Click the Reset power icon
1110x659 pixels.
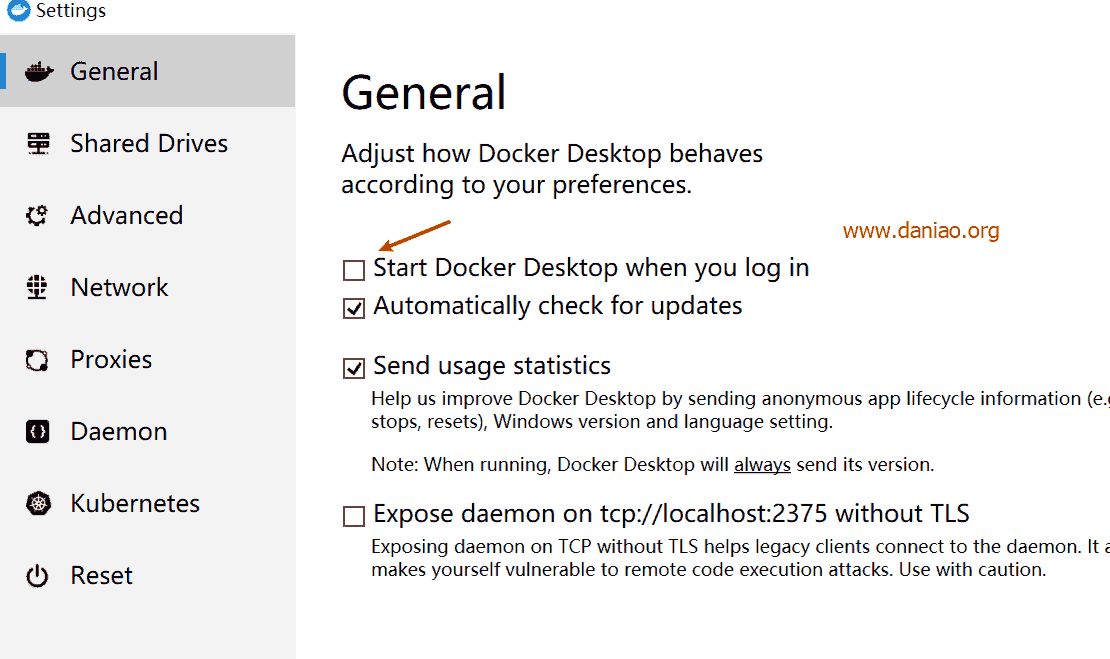click(x=37, y=575)
